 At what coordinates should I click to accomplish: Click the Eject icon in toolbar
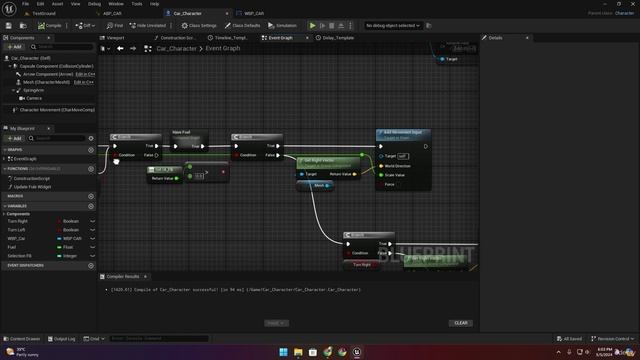tap(341, 26)
